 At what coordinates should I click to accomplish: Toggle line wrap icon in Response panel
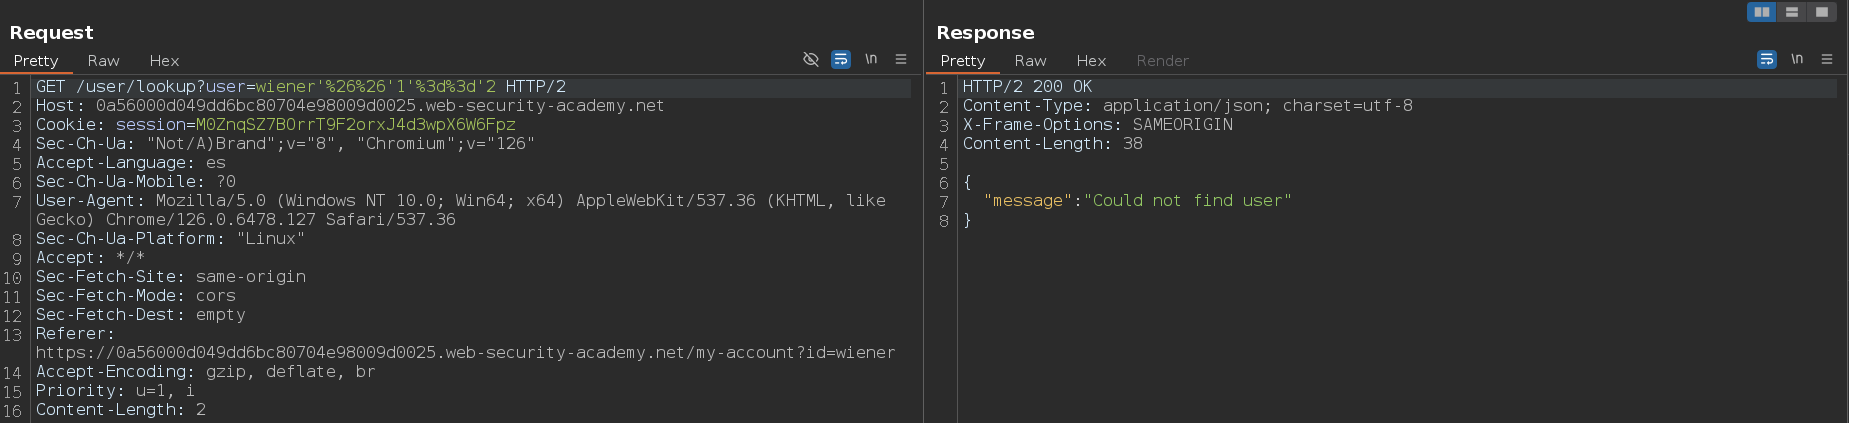click(1767, 60)
